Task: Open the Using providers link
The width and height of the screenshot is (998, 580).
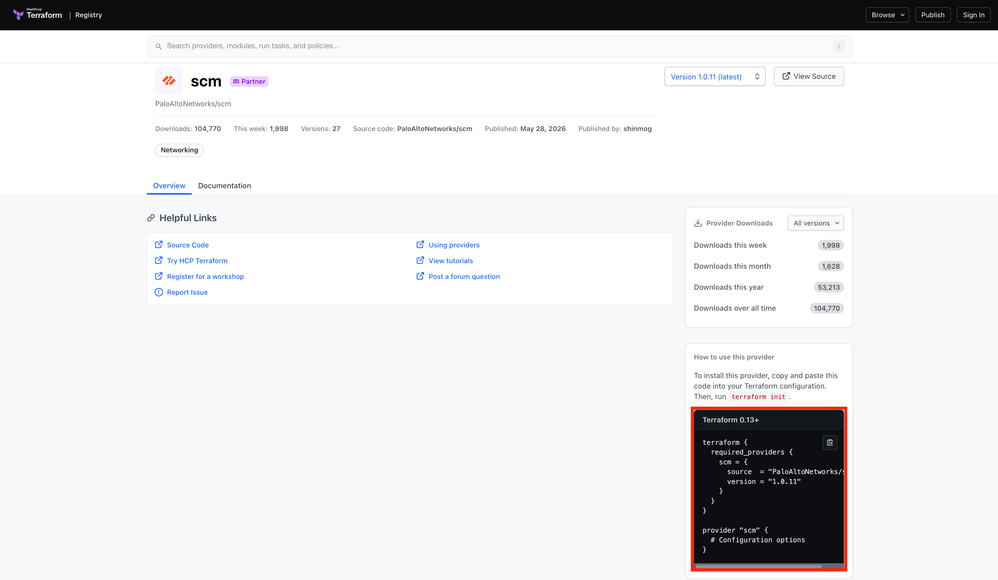Action: 454,245
